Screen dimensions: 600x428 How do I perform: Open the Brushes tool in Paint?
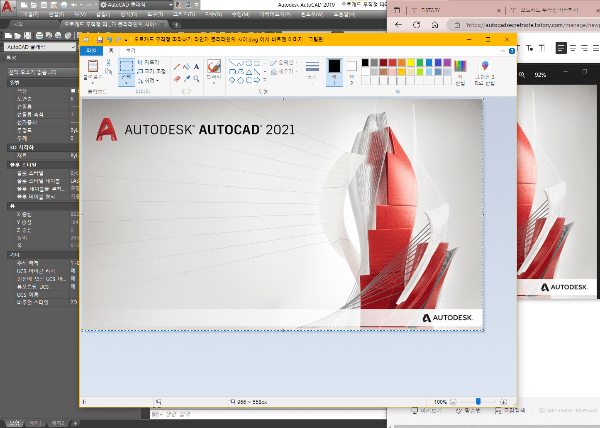click(x=214, y=72)
